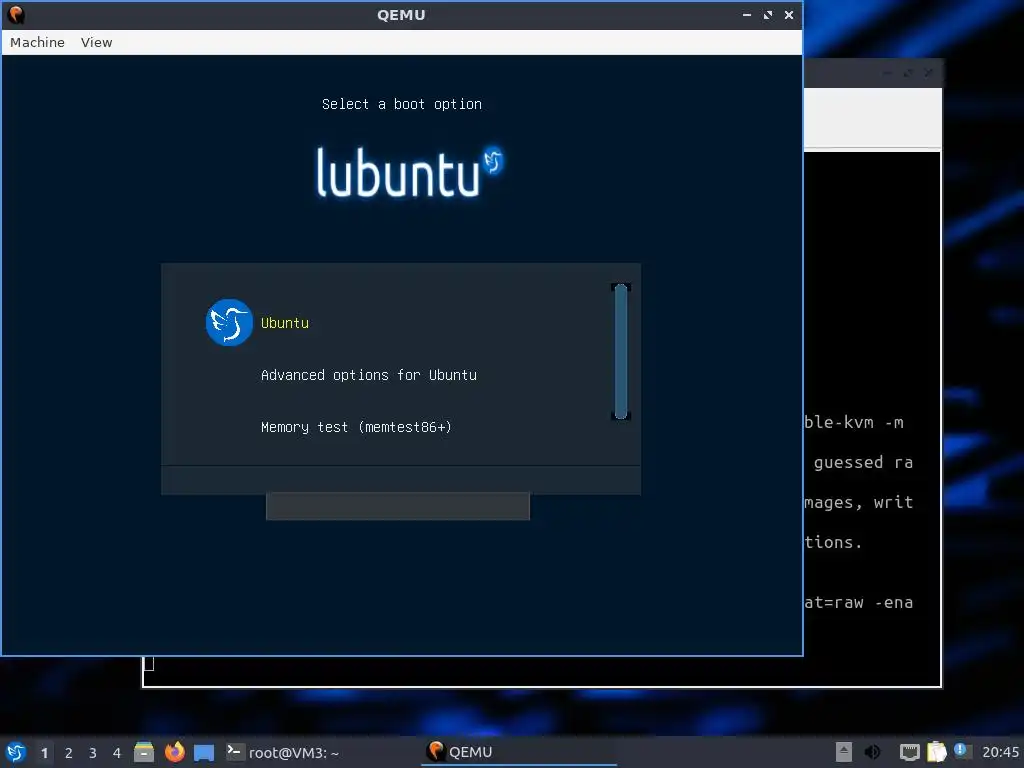
Task: Choose Advanced options for Ubuntu
Action: click(x=368, y=375)
